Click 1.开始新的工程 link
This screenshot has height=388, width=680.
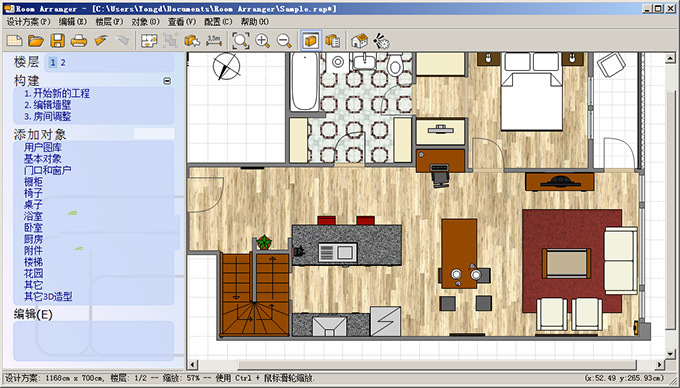point(57,93)
